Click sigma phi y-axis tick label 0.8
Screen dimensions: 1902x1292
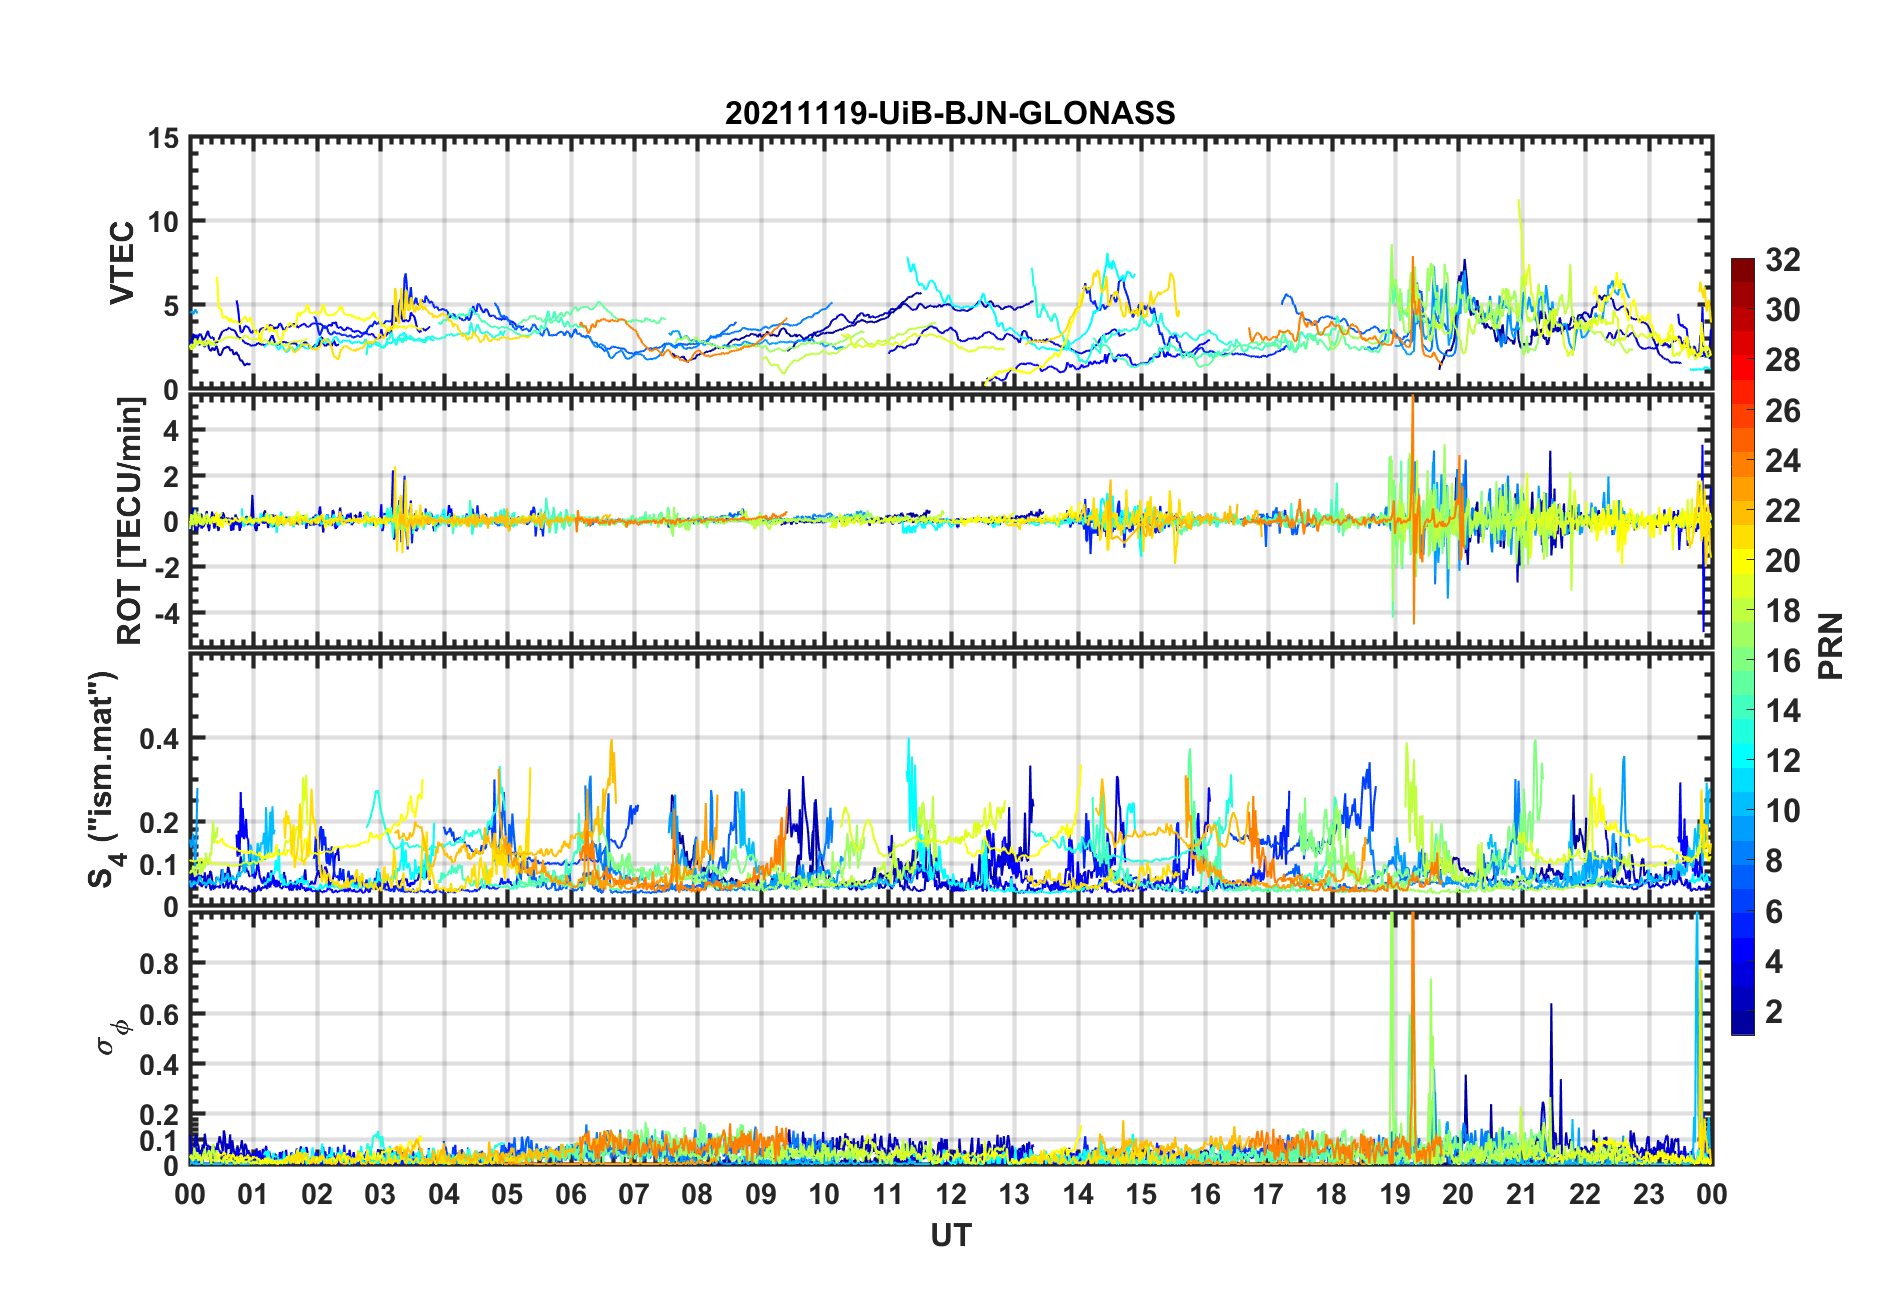click(160, 964)
